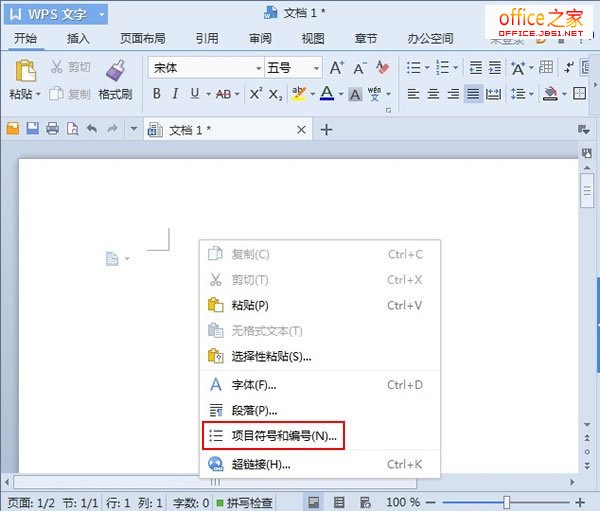Close the 文档 1 document tab
The height and width of the screenshot is (511, 600).
pyautogui.click(x=301, y=130)
